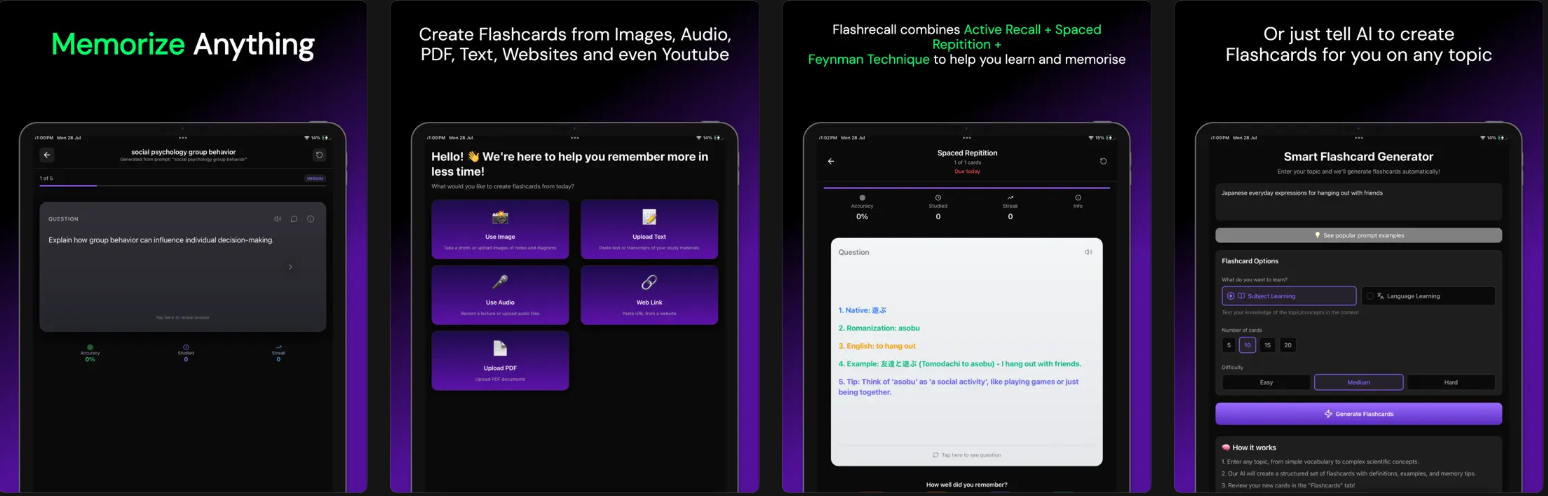Choose Hard difficulty
The image size is (1548, 496).
tap(1451, 382)
